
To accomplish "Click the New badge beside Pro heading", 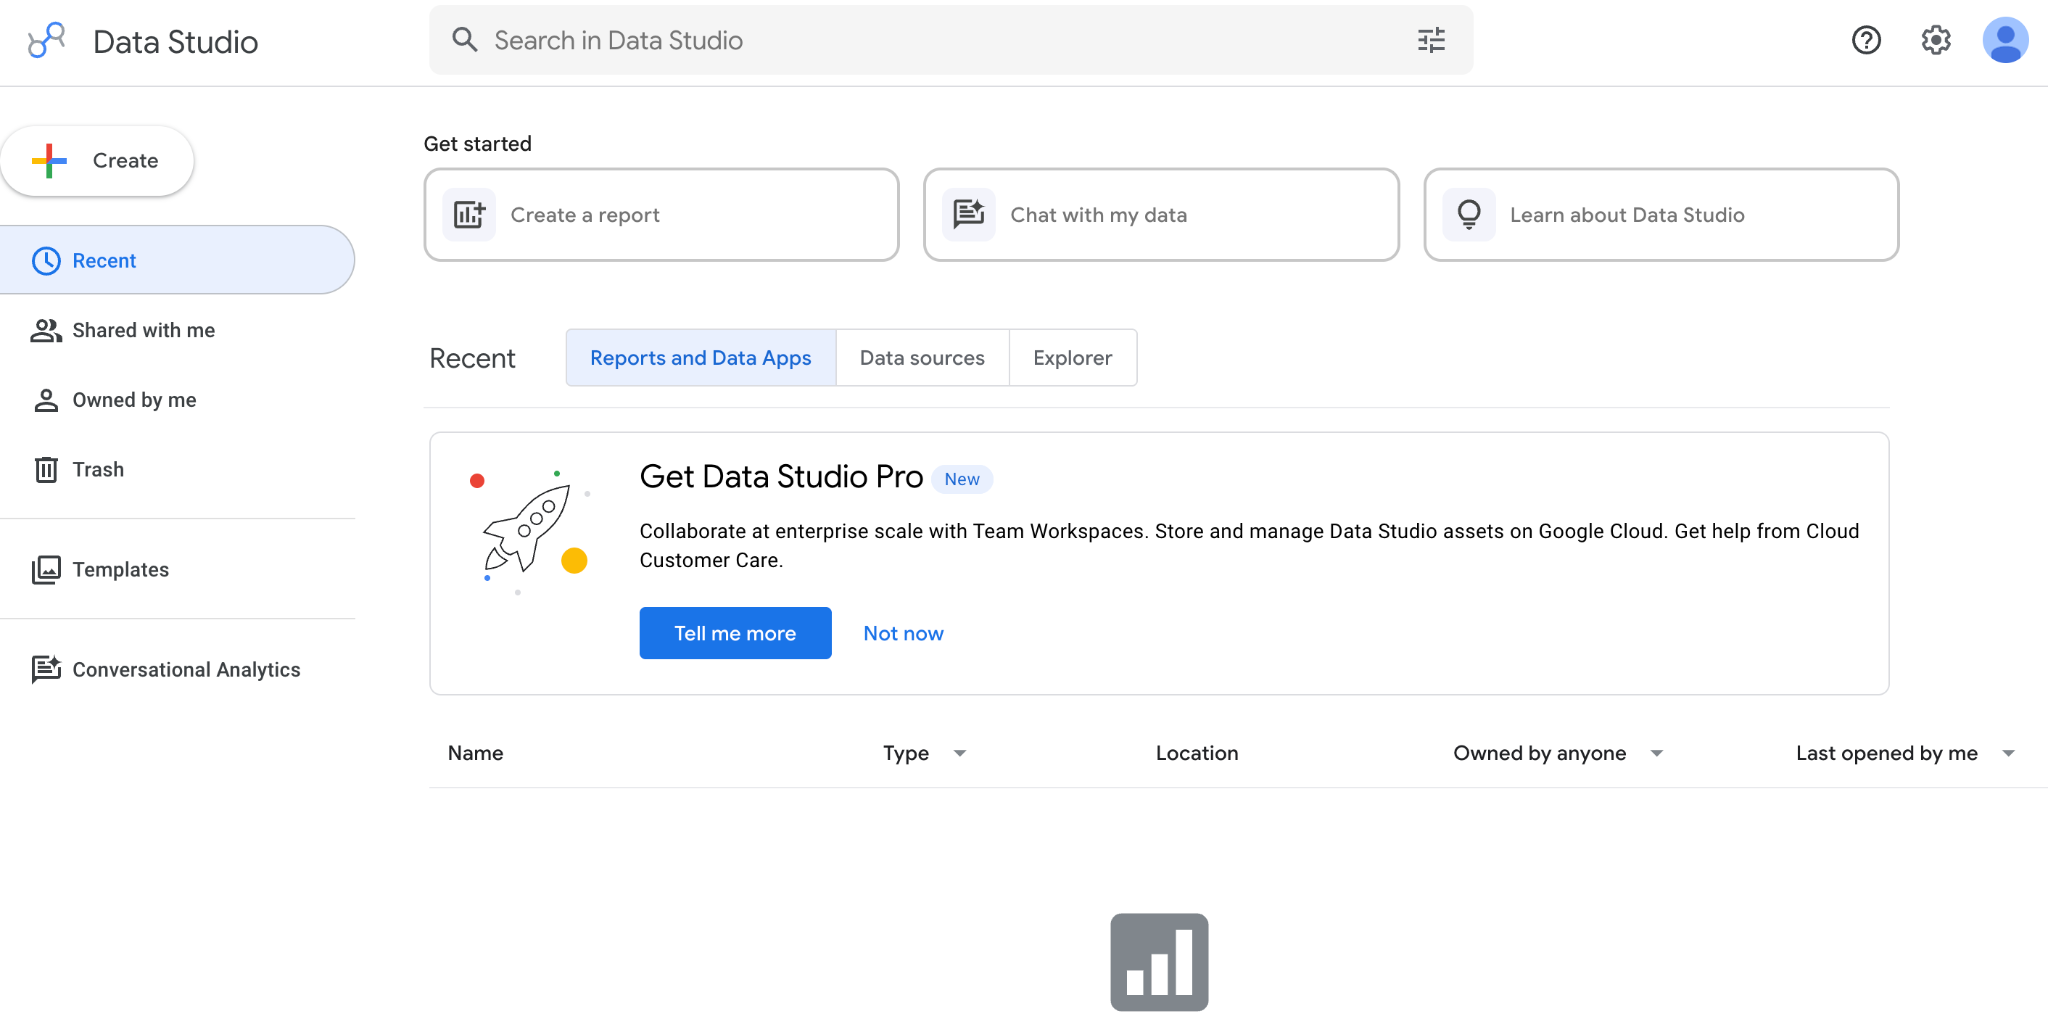I will pos(962,479).
